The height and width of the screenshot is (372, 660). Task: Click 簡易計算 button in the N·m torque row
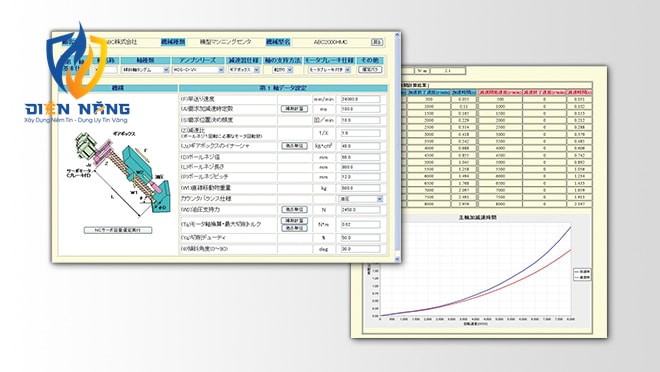[x=294, y=221]
